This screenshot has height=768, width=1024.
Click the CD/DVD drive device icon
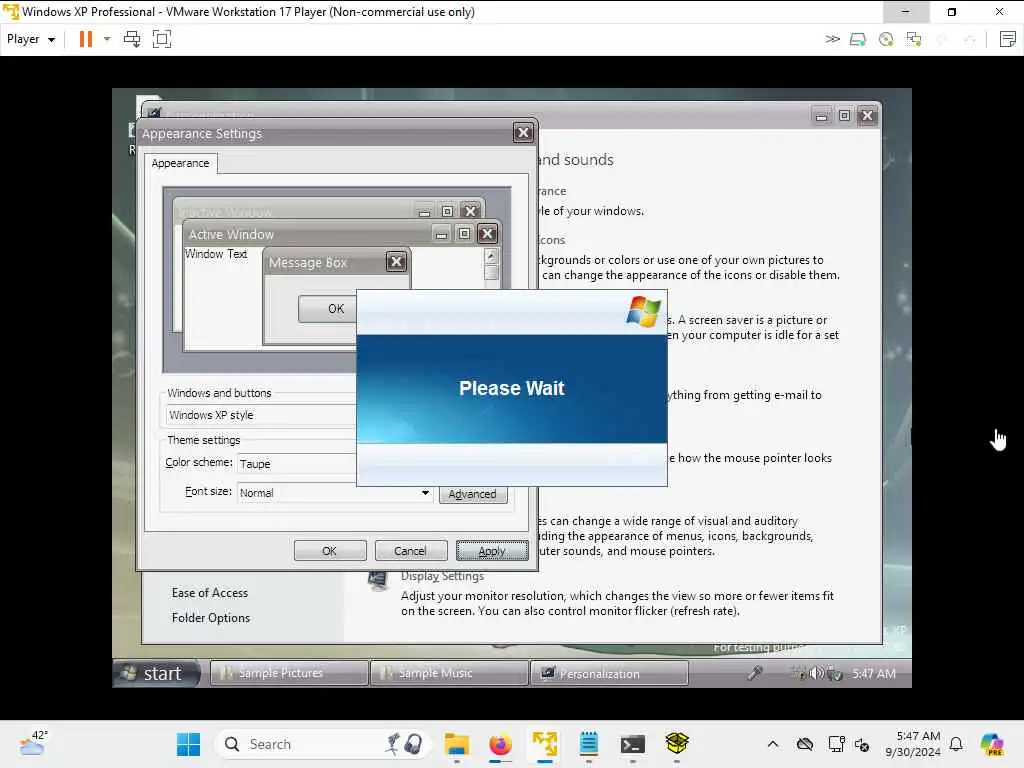(x=886, y=39)
